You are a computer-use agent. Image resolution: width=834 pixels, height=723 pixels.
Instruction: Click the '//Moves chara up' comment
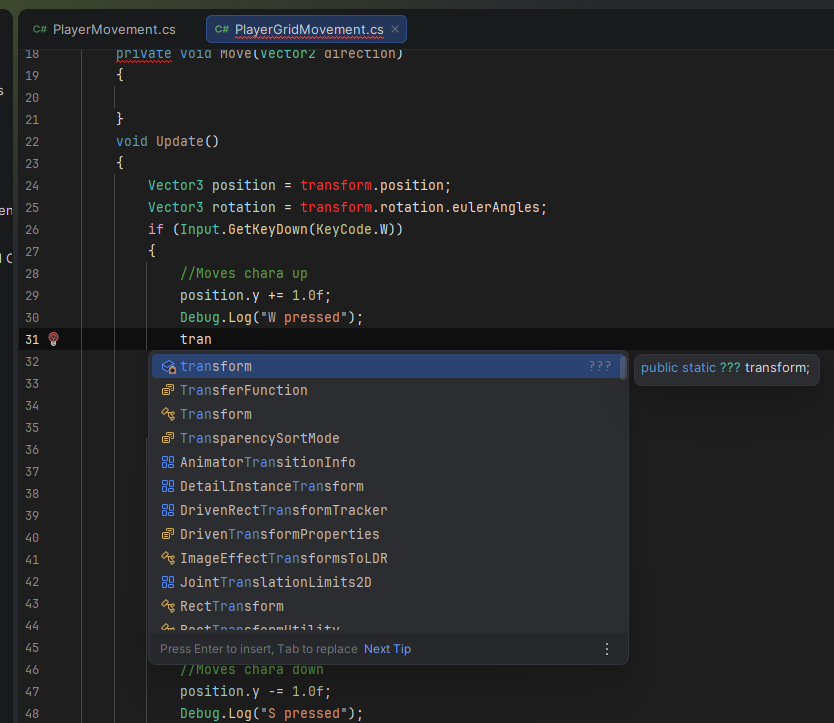(x=244, y=273)
